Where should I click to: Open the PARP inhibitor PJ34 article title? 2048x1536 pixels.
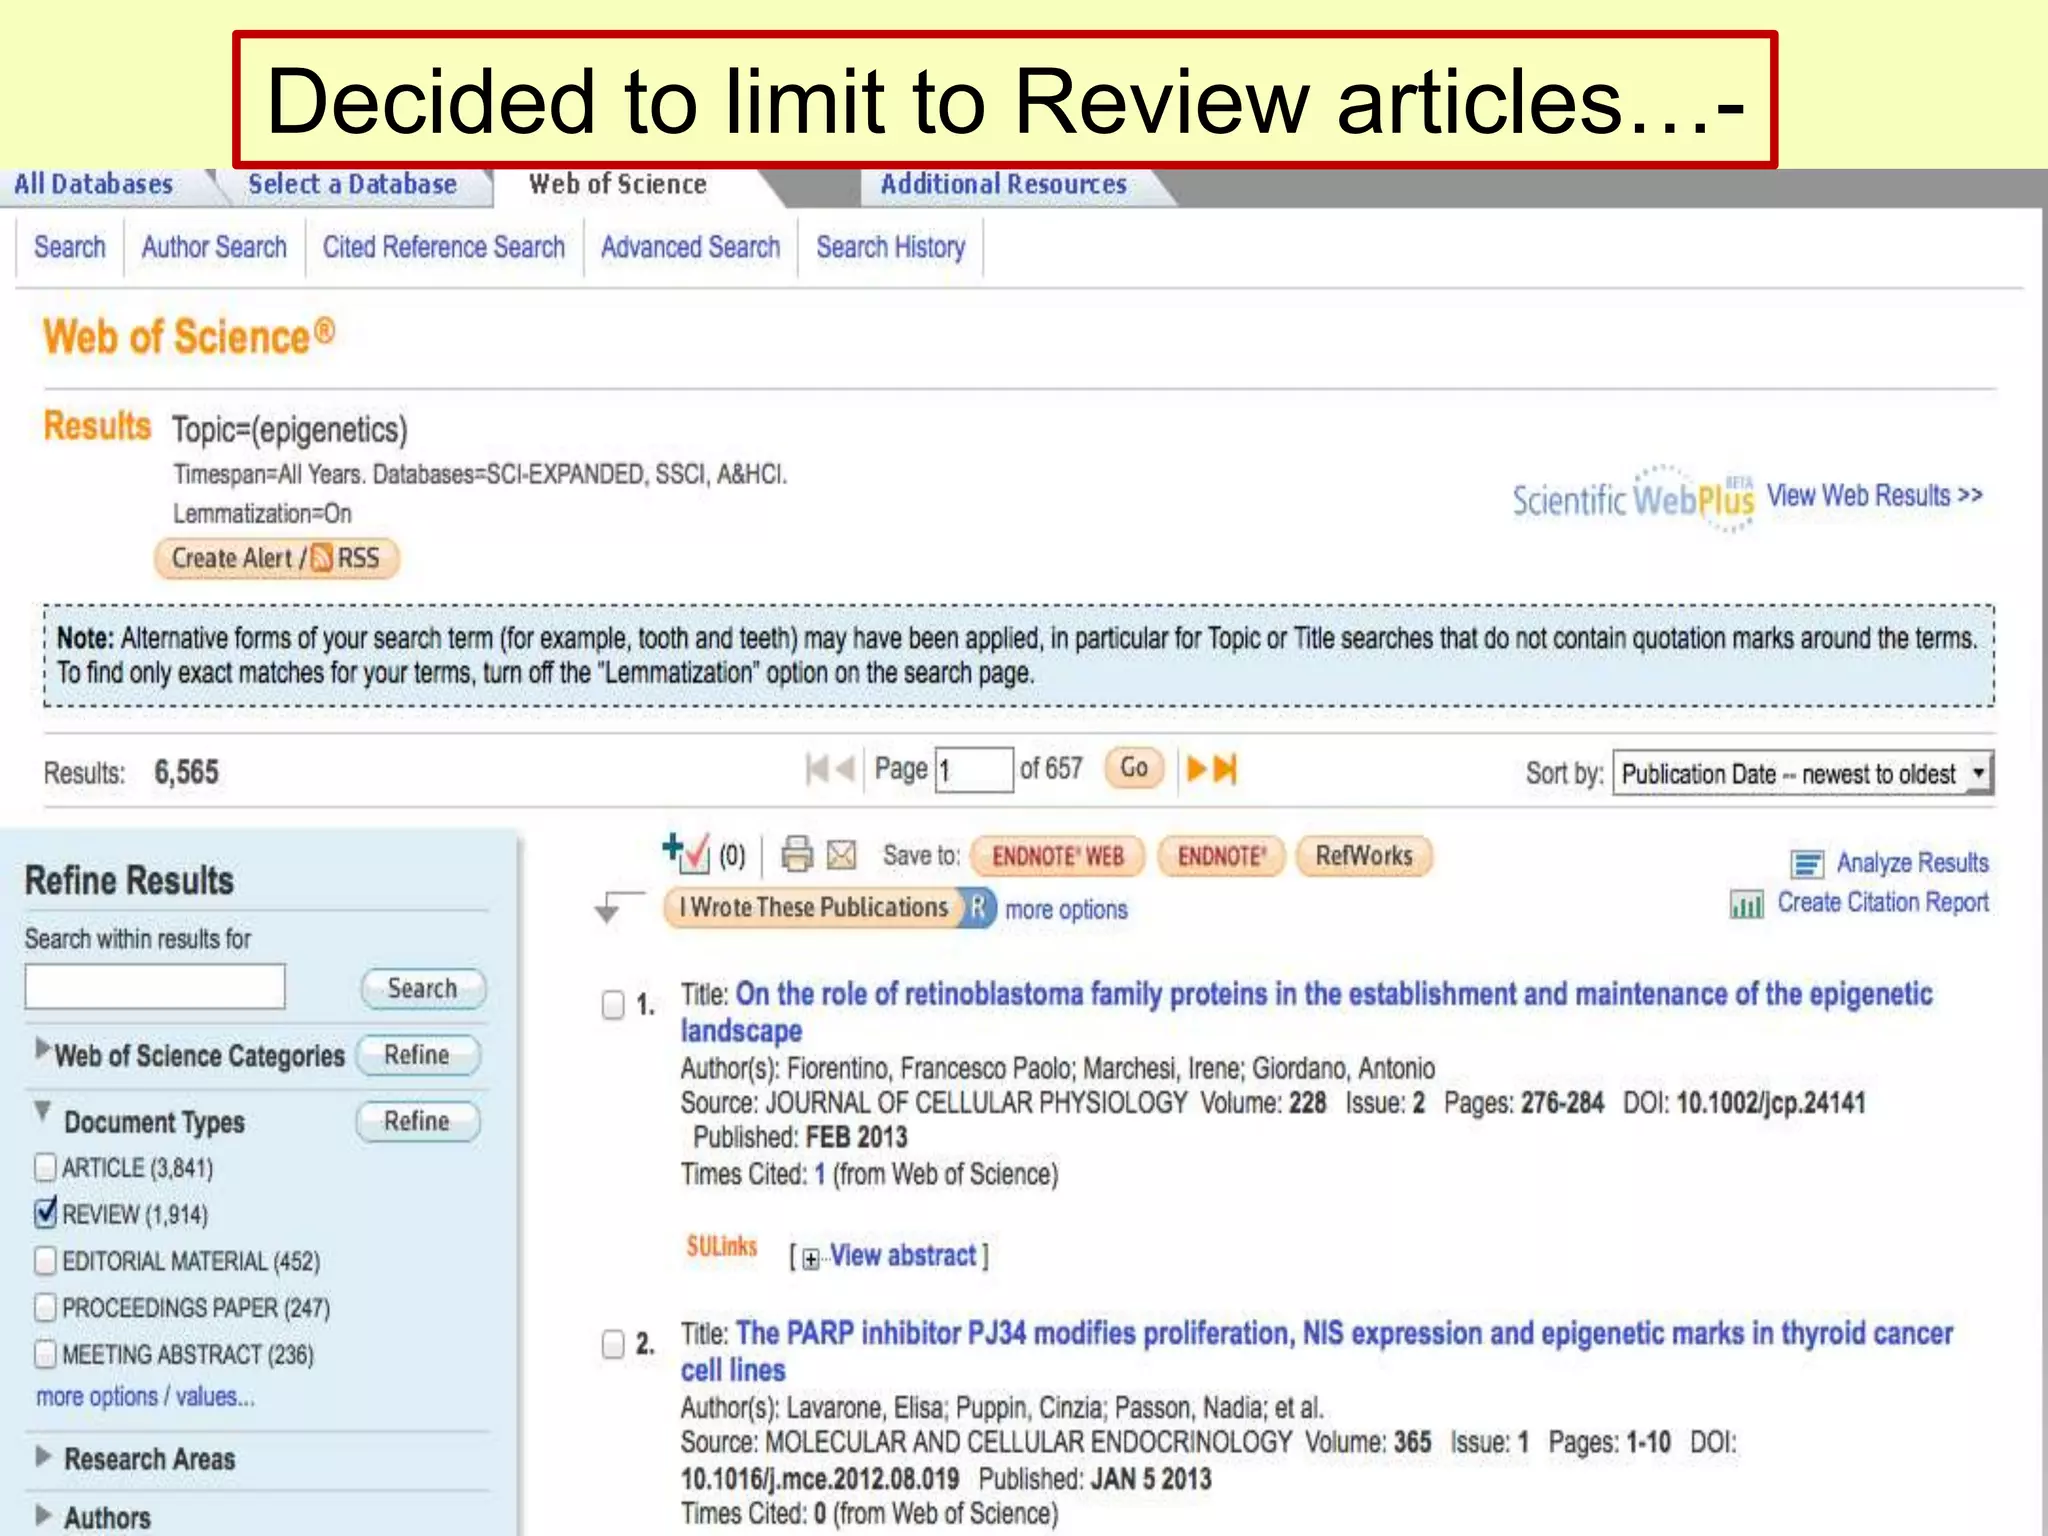[x=1316, y=1352]
